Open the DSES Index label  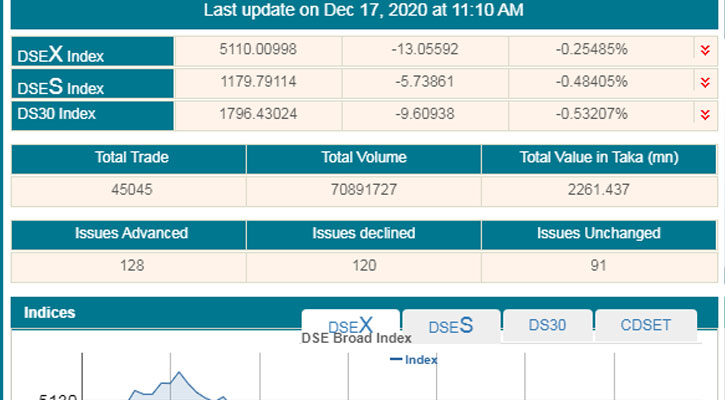pos(61,87)
